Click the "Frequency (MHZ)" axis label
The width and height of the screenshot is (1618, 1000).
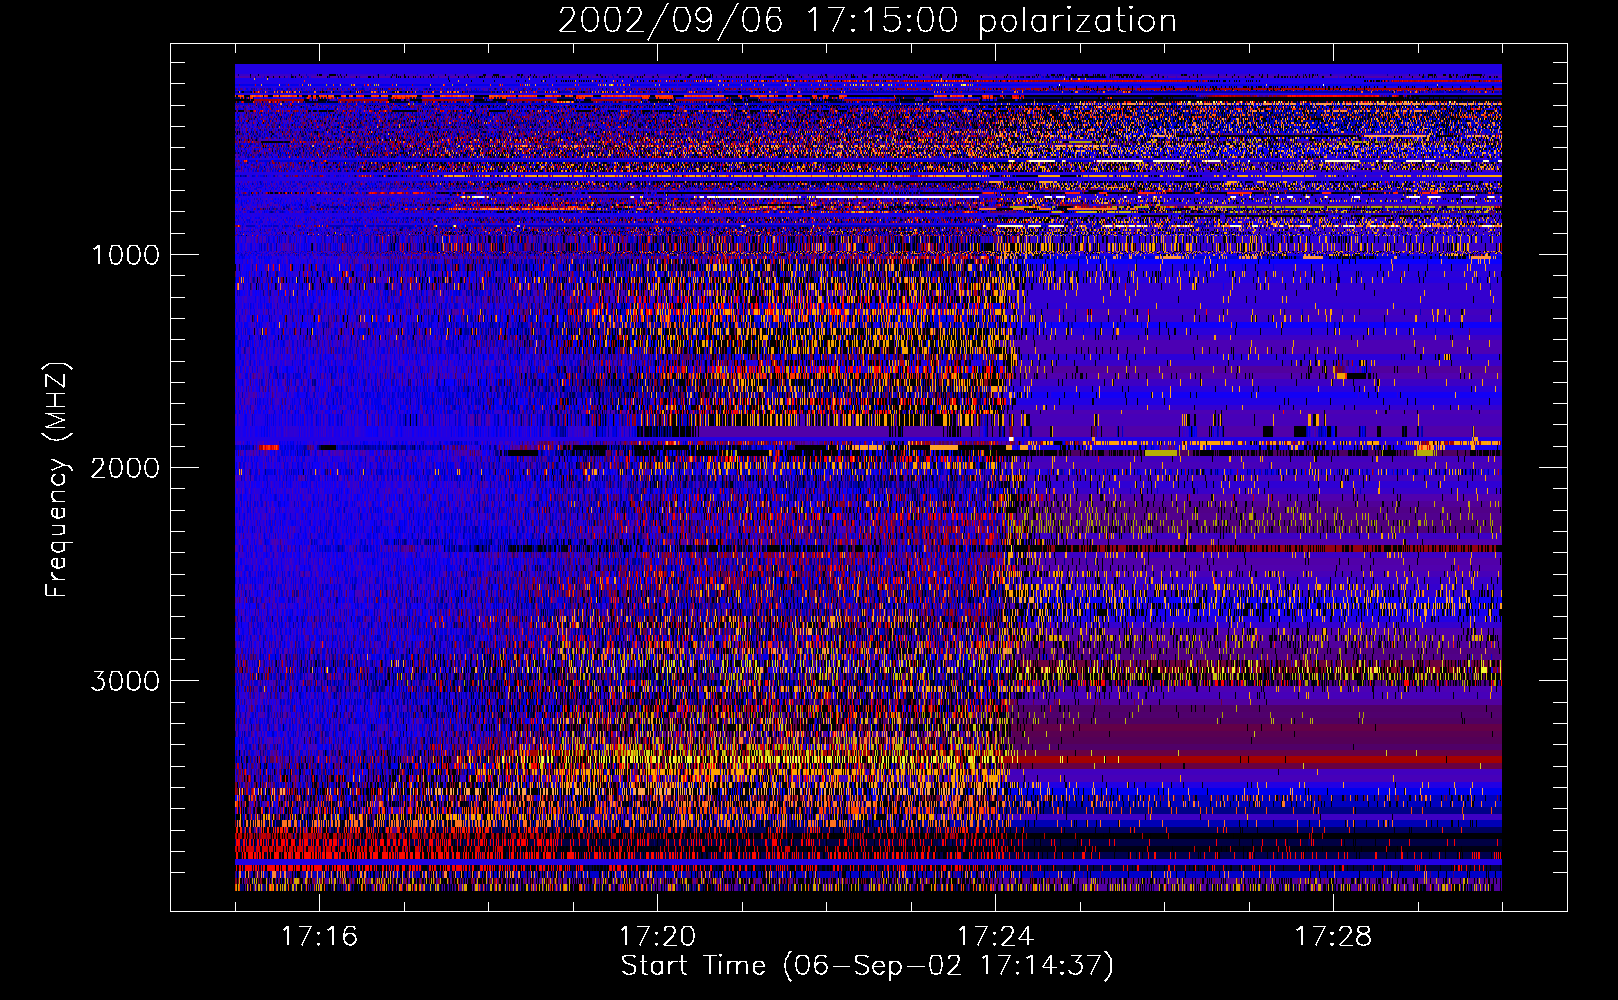coord(57,479)
